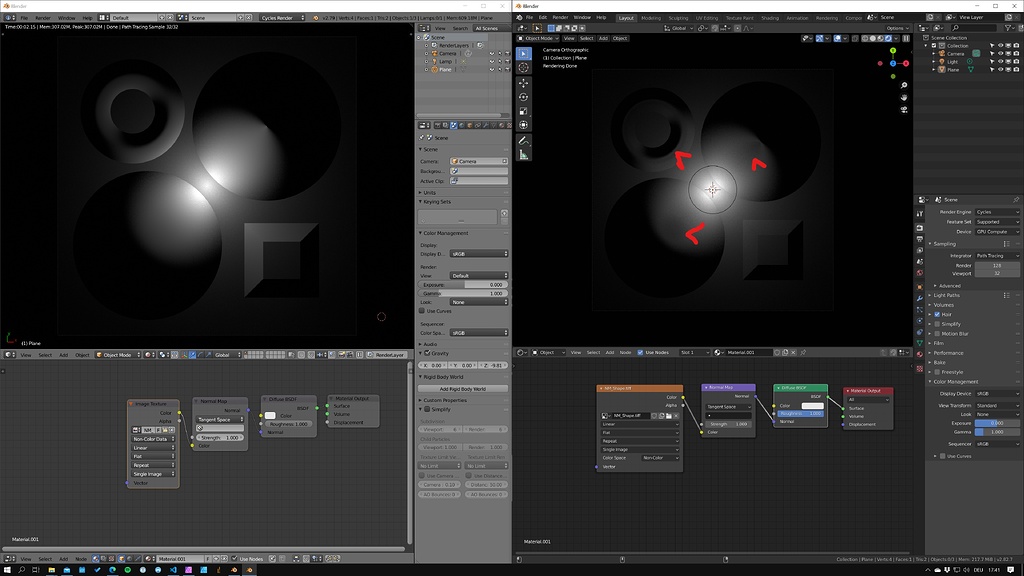Open World properties tab icon in right window
This screenshot has width=1024, height=576.
pos(920,273)
